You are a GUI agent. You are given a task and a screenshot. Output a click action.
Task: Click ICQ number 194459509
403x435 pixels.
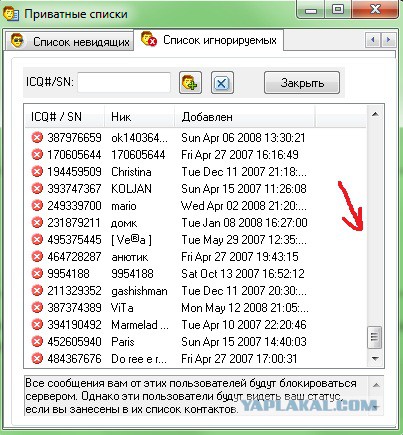(x=74, y=172)
